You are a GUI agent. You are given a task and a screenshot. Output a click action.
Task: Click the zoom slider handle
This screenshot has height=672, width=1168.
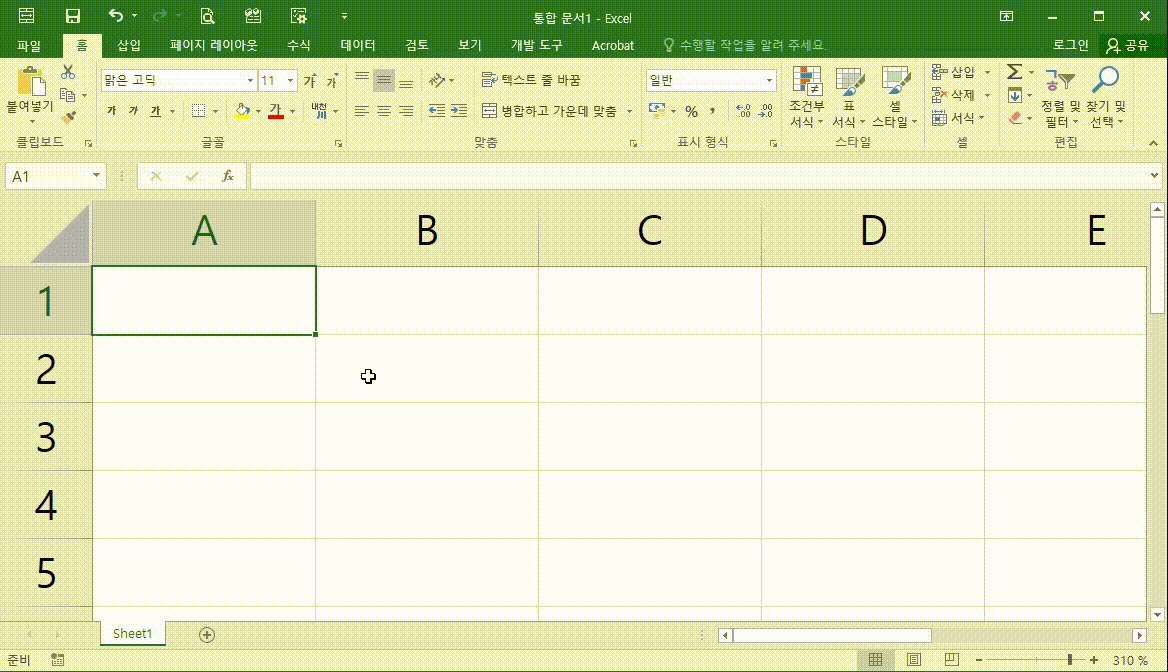1070,660
